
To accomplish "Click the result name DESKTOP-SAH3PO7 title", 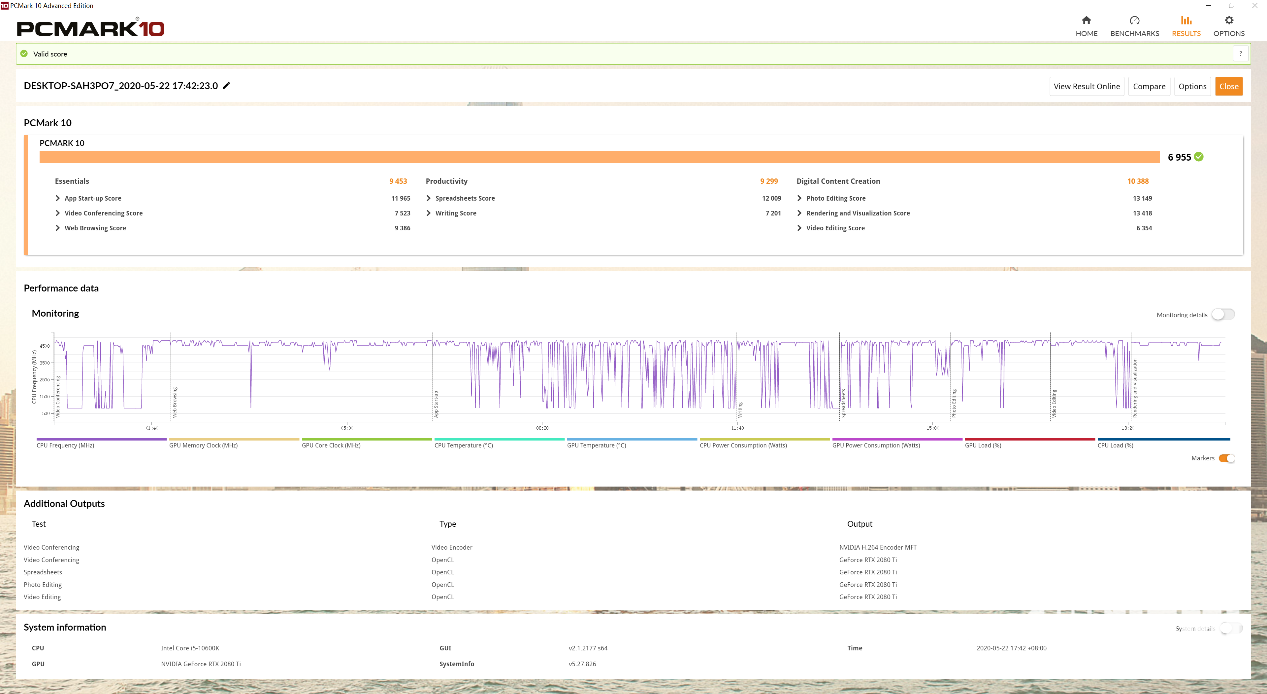I will pos(121,86).
